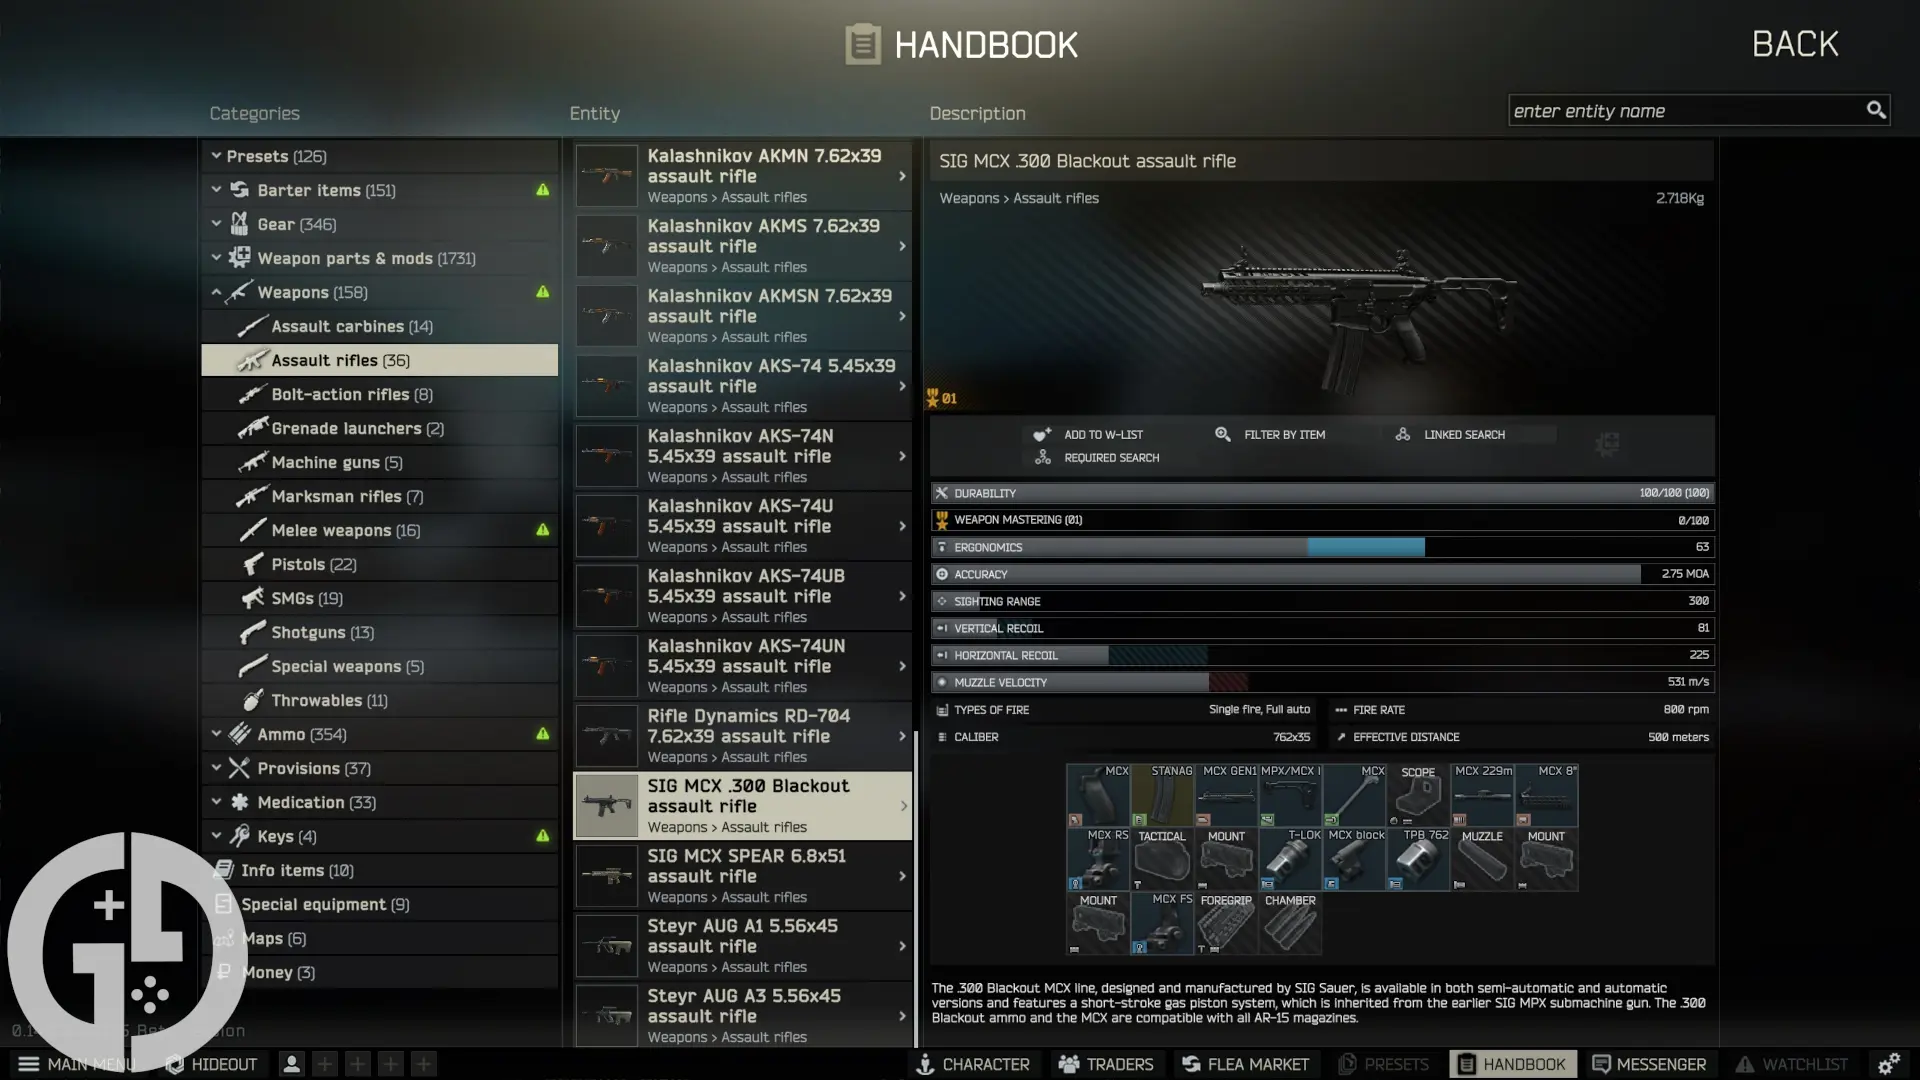Viewport: 1920px width, 1080px height.
Task: Click the Required Search icon
Action: (x=1043, y=457)
